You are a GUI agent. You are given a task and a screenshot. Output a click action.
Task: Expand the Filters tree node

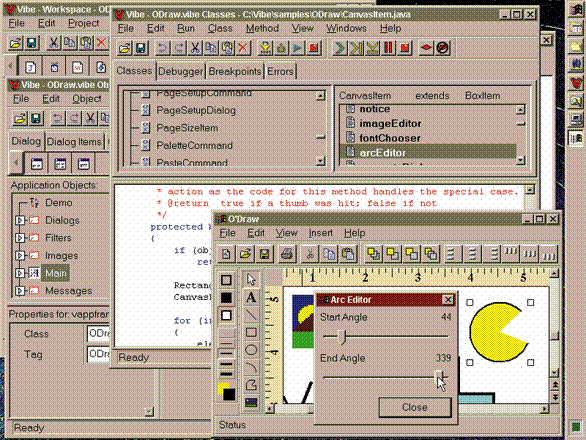pos(20,238)
